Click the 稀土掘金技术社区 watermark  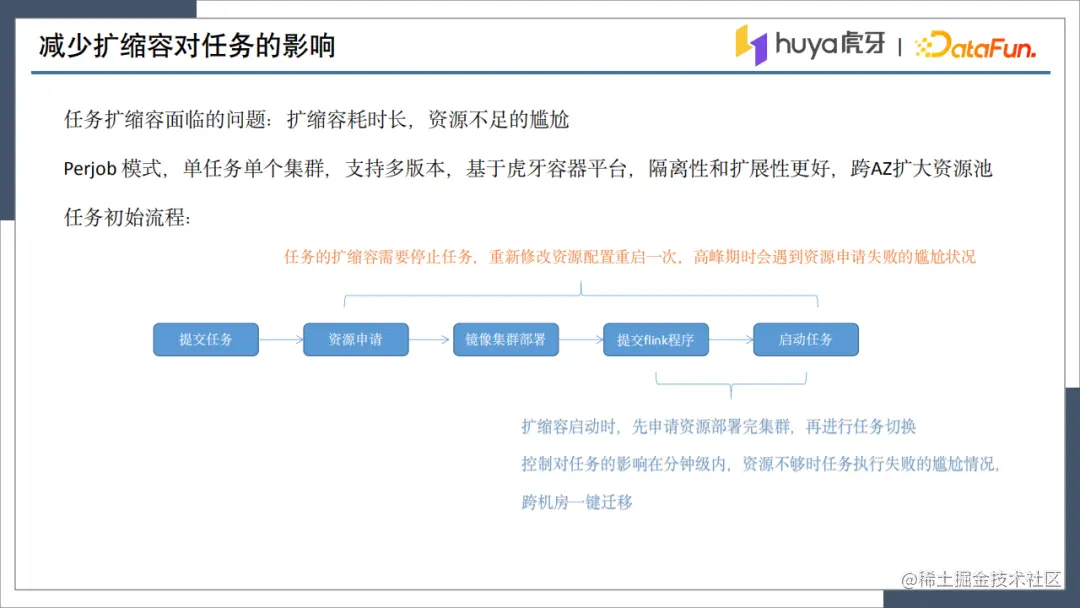coord(981,579)
